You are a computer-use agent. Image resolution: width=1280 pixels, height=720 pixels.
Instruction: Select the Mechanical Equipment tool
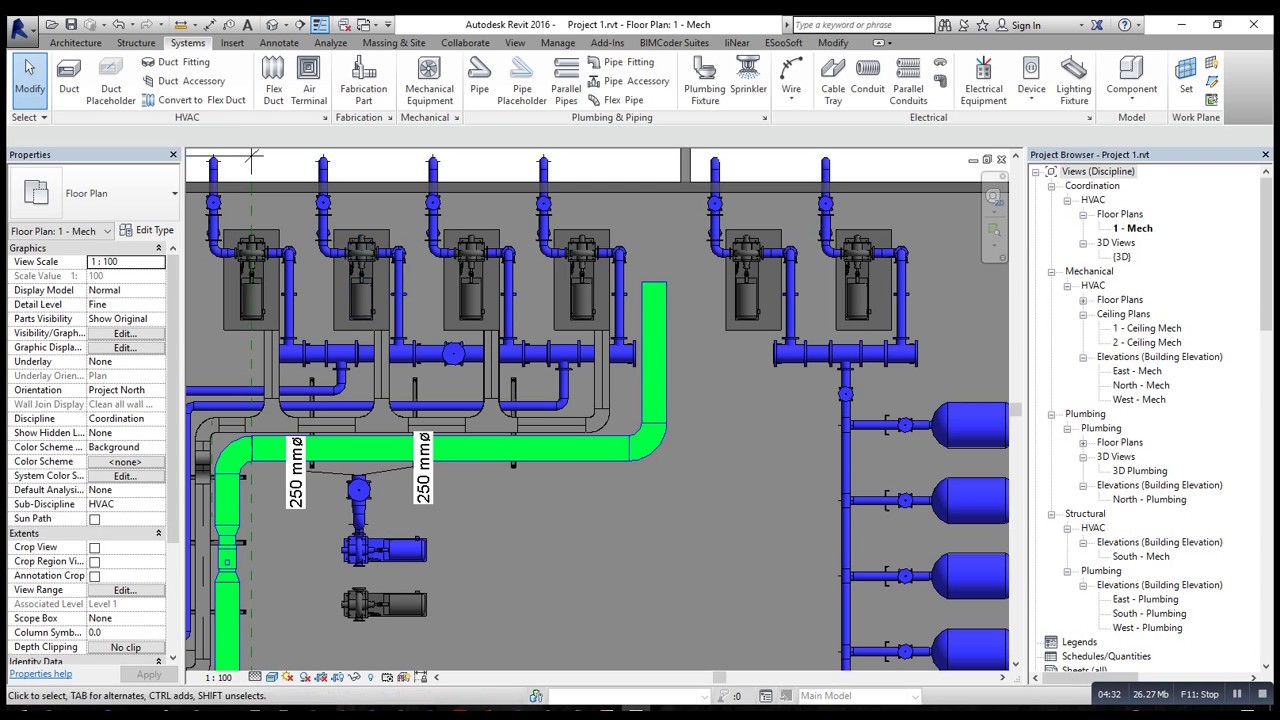(x=429, y=80)
